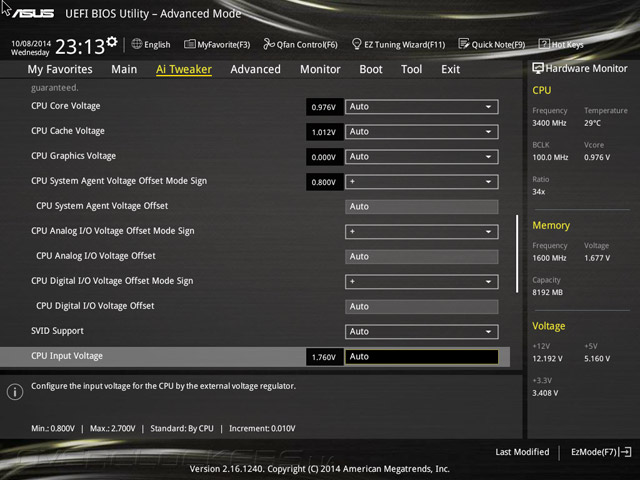Open the Exit tab
This screenshot has width=640, height=480.
[451, 69]
